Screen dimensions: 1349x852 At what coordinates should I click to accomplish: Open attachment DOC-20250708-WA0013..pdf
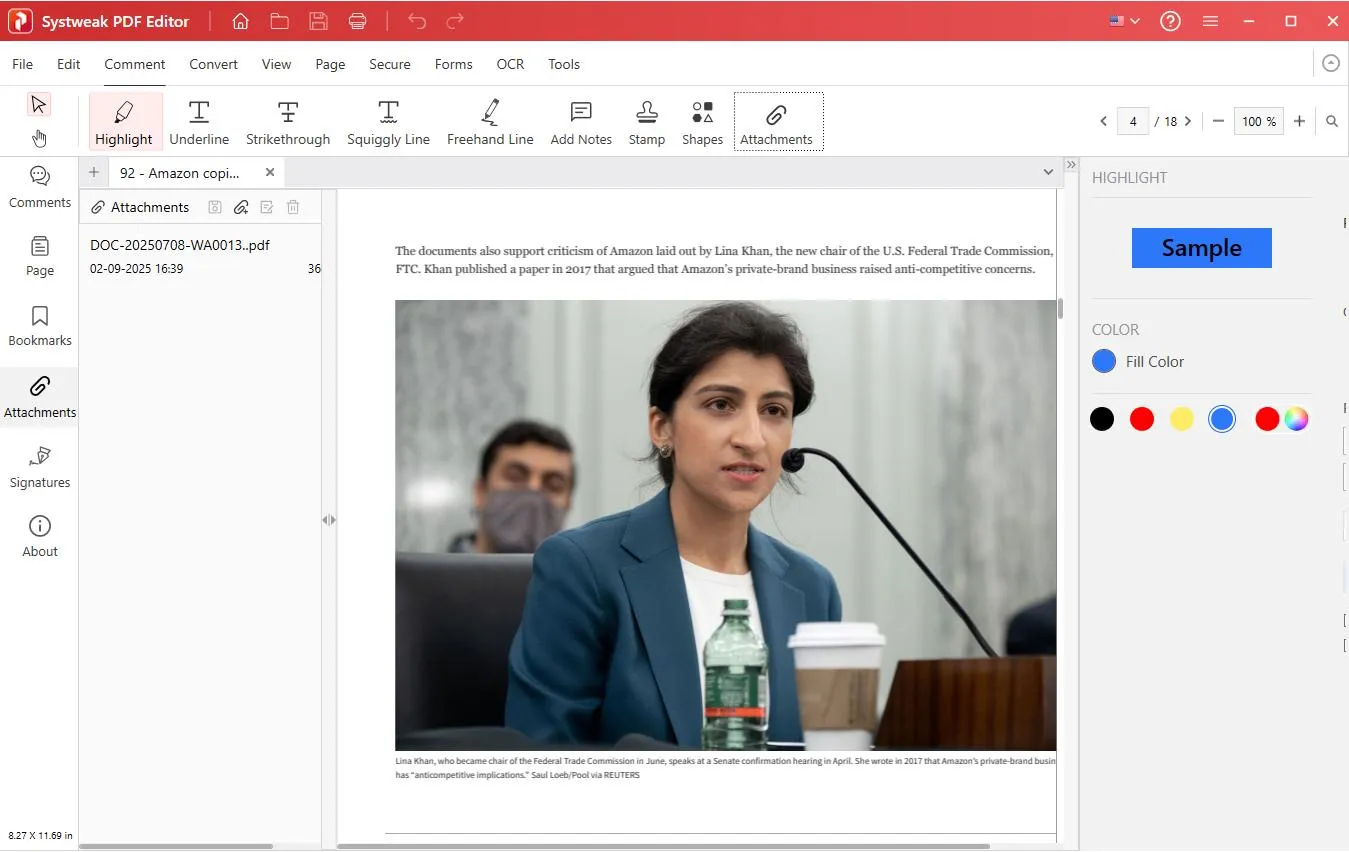[180, 245]
